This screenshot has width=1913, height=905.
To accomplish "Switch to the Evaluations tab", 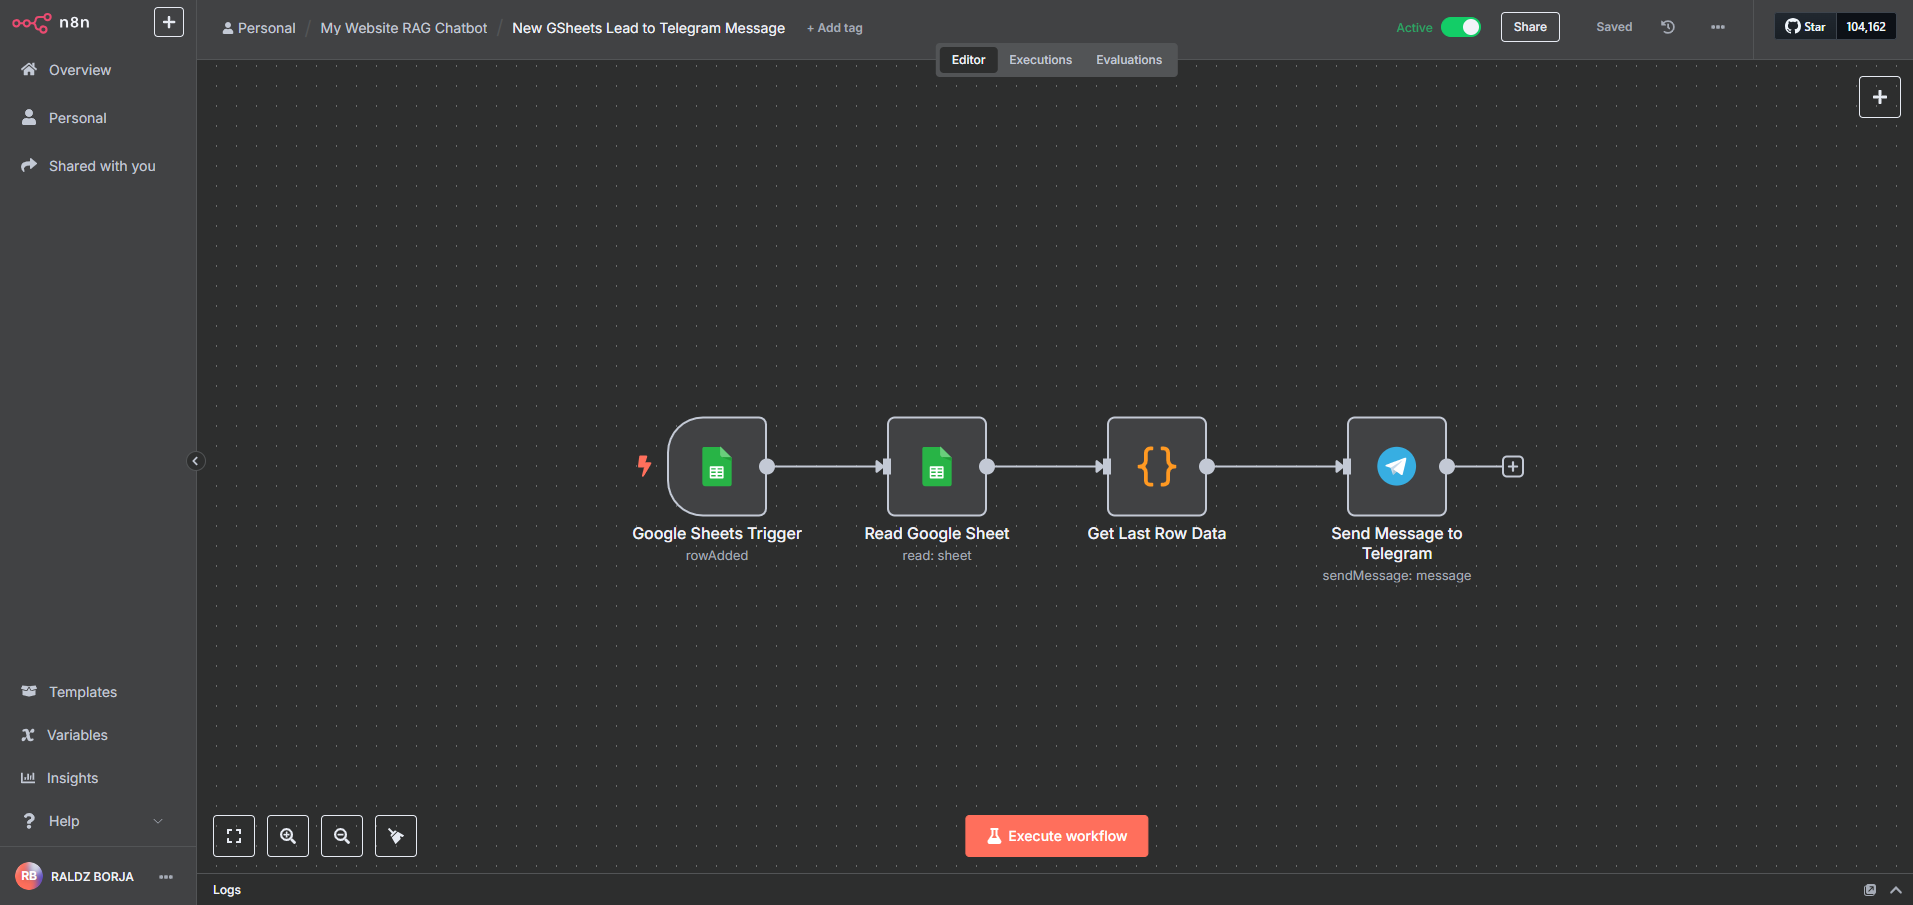I will pyautogui.click(x=1129, y=60).
